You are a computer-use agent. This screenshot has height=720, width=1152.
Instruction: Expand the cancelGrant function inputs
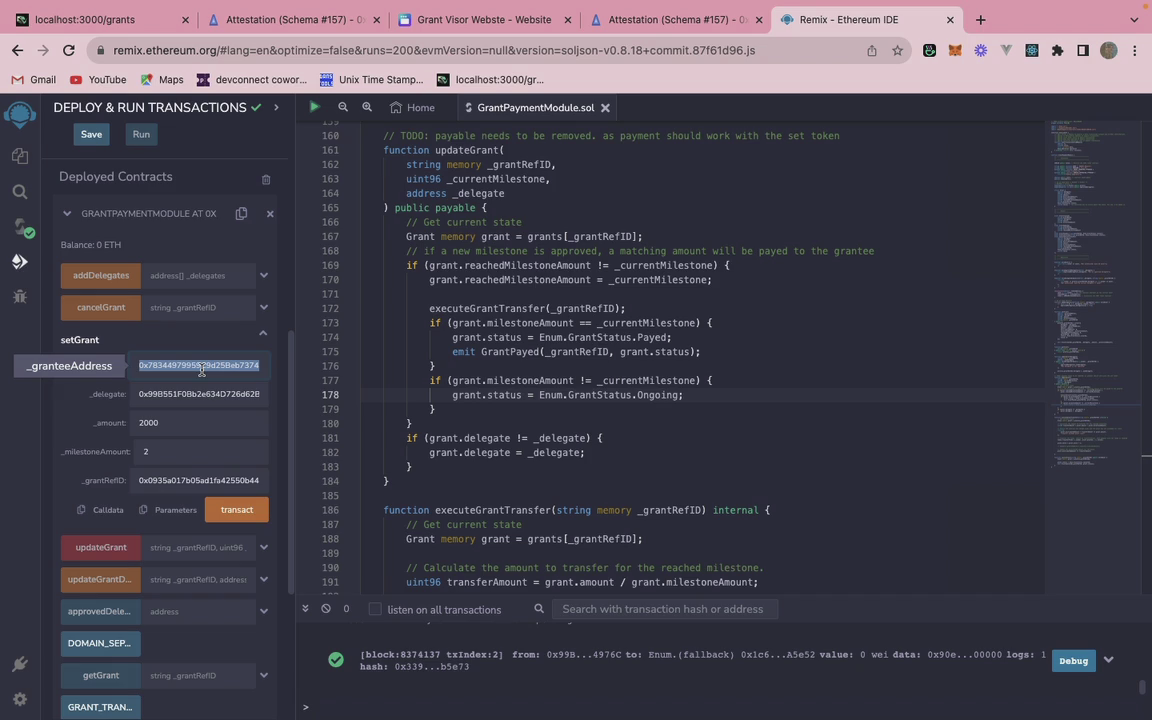pos(264,307)
